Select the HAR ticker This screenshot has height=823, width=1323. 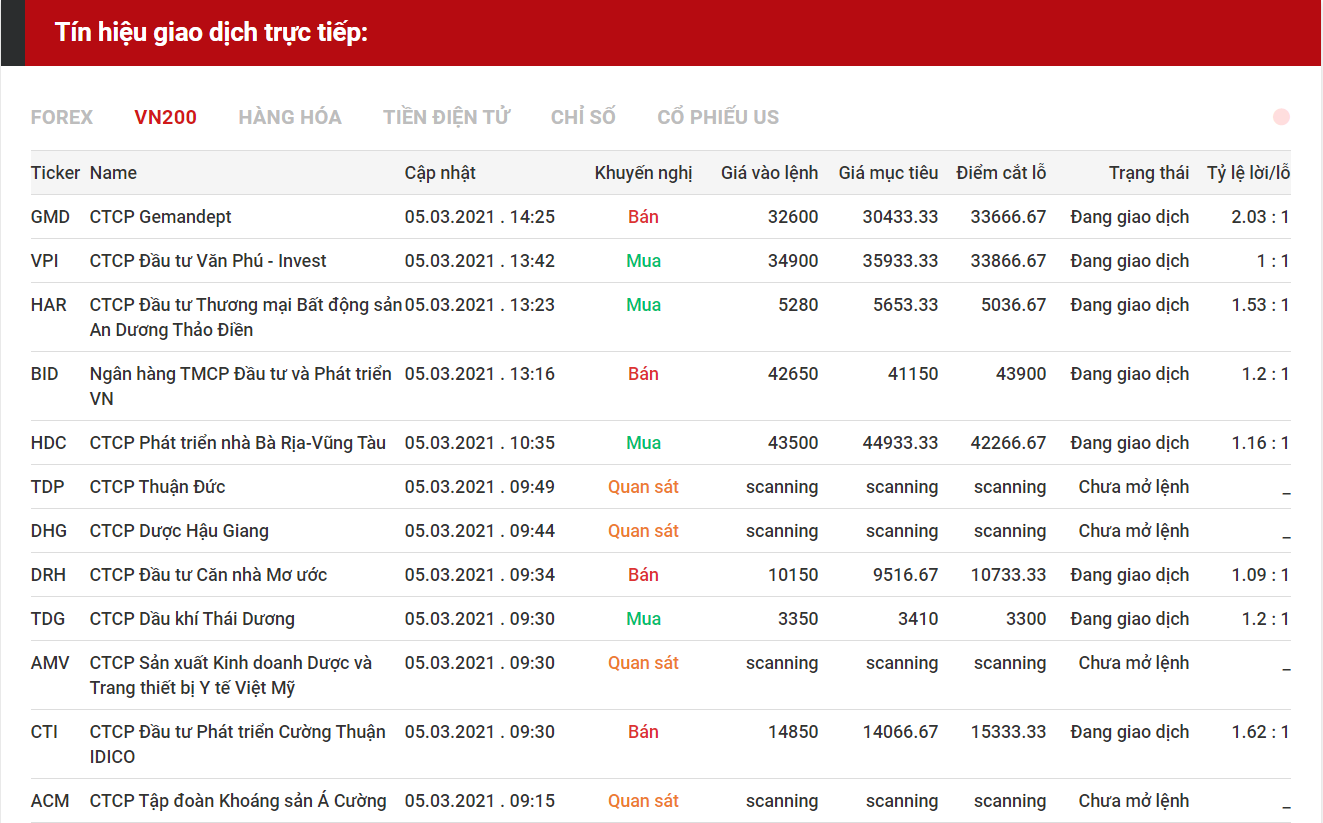click(48, 305)
